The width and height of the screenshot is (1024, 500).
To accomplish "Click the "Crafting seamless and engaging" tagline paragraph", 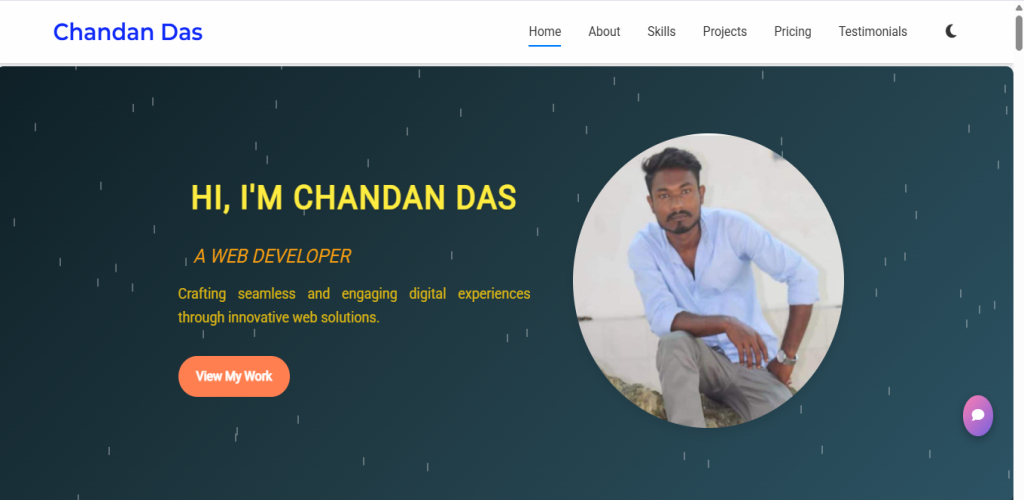I will tap(354, 305).
